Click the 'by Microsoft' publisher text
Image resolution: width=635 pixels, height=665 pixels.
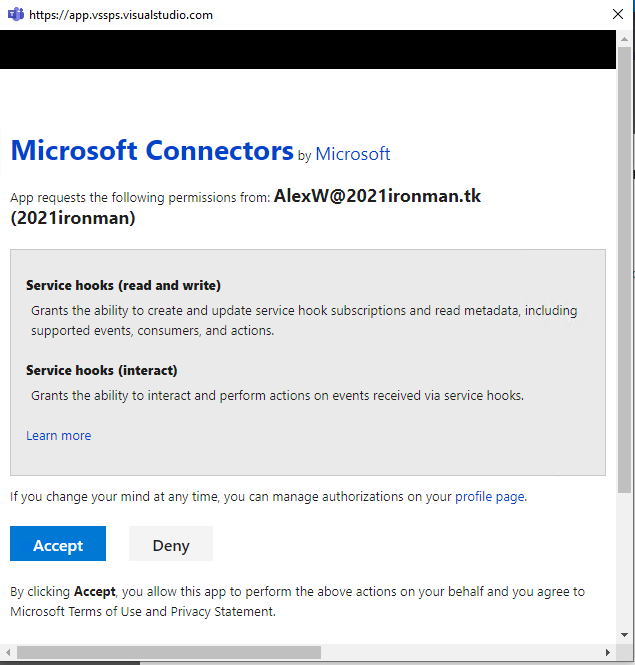pyautogui.click(x=344, y=154)
